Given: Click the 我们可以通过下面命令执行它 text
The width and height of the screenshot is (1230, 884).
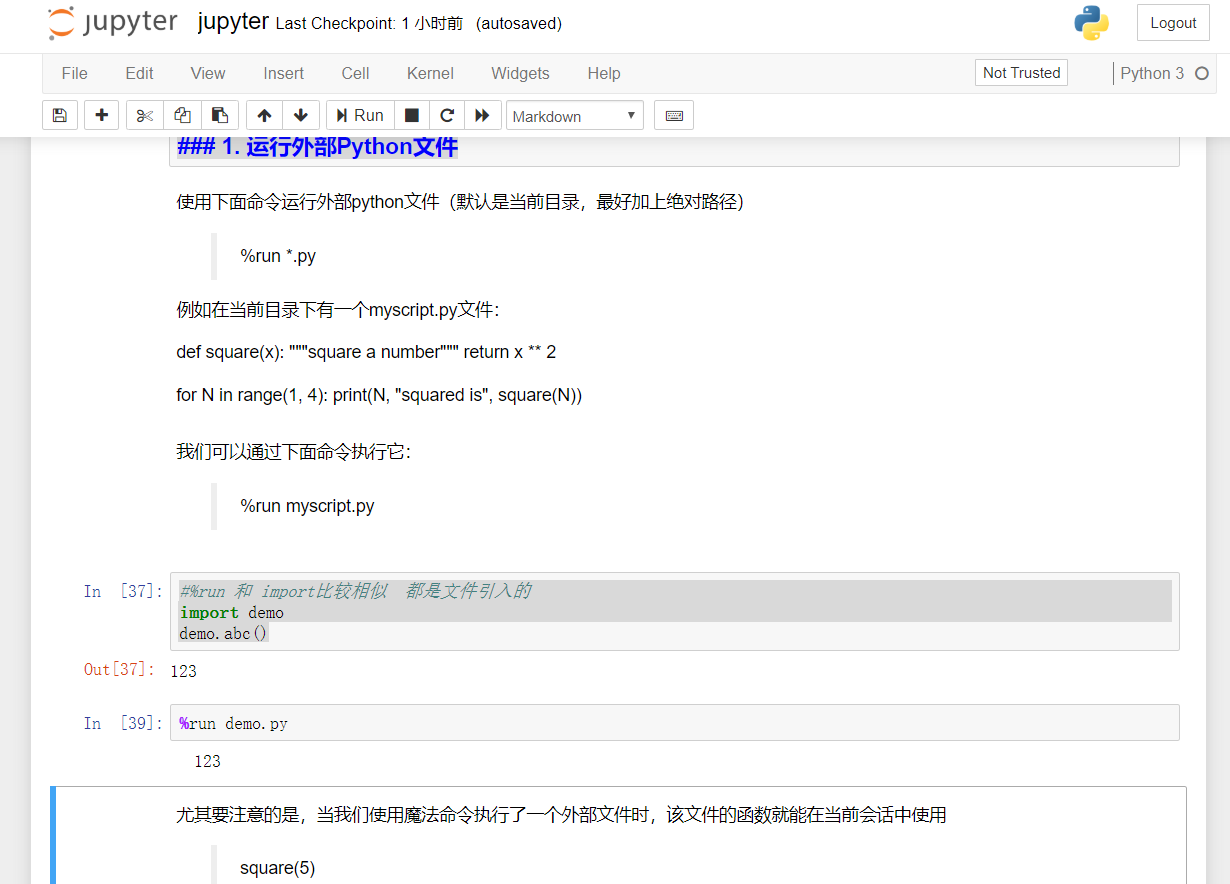Looking at the screenshot, I should pos(293,452).
